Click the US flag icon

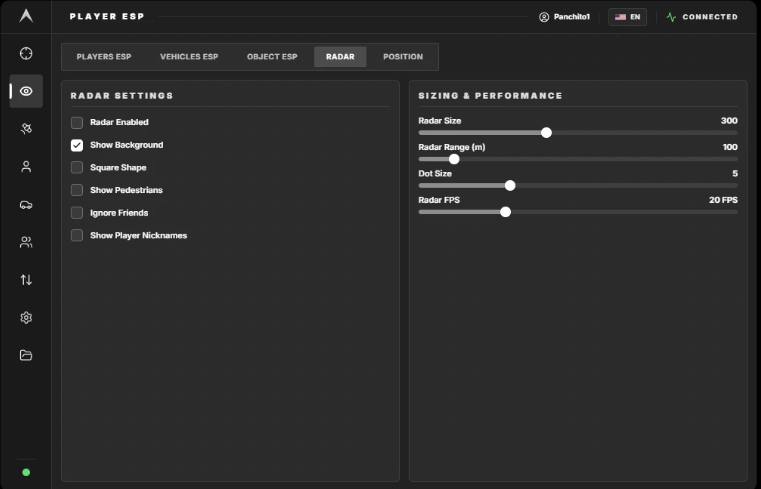pyautogui.click(x=620, y=17)
